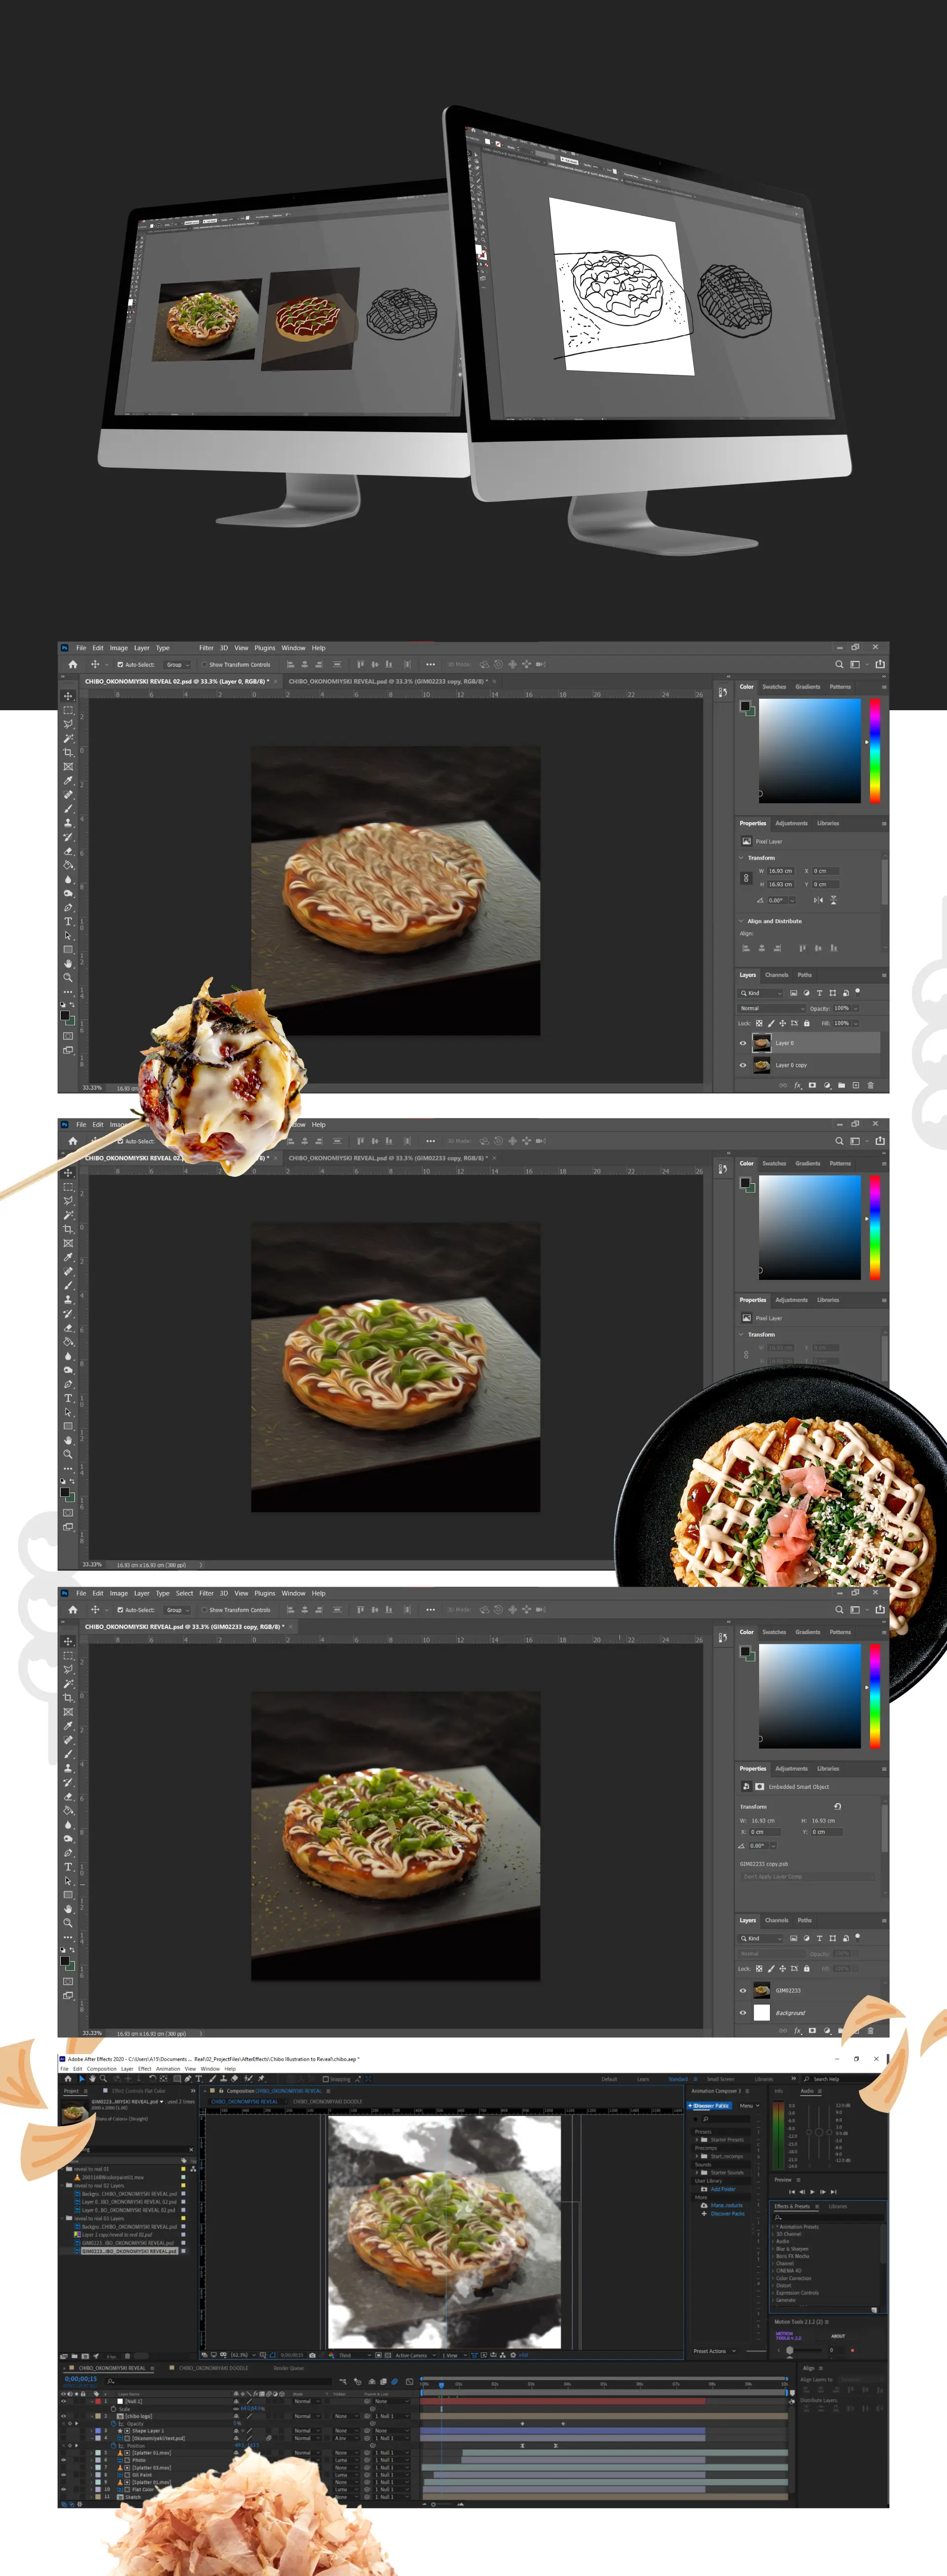Switch to Swatches tab in top Photoshop window
Image resolution: width=947 pixels, height=2576 pixels.
774,687
